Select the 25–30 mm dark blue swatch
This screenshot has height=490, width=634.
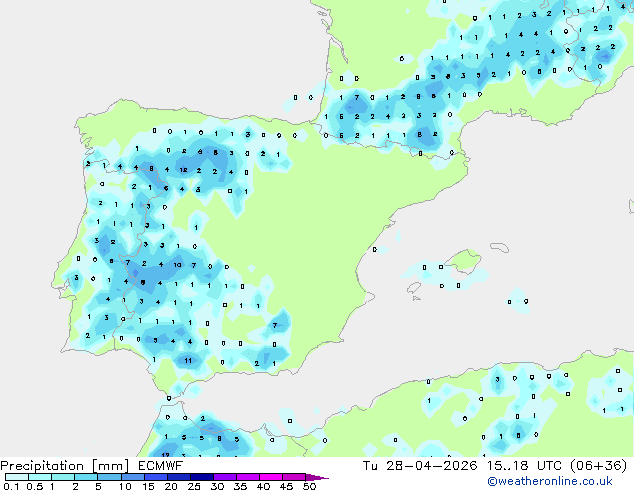(x=202, y=477)
